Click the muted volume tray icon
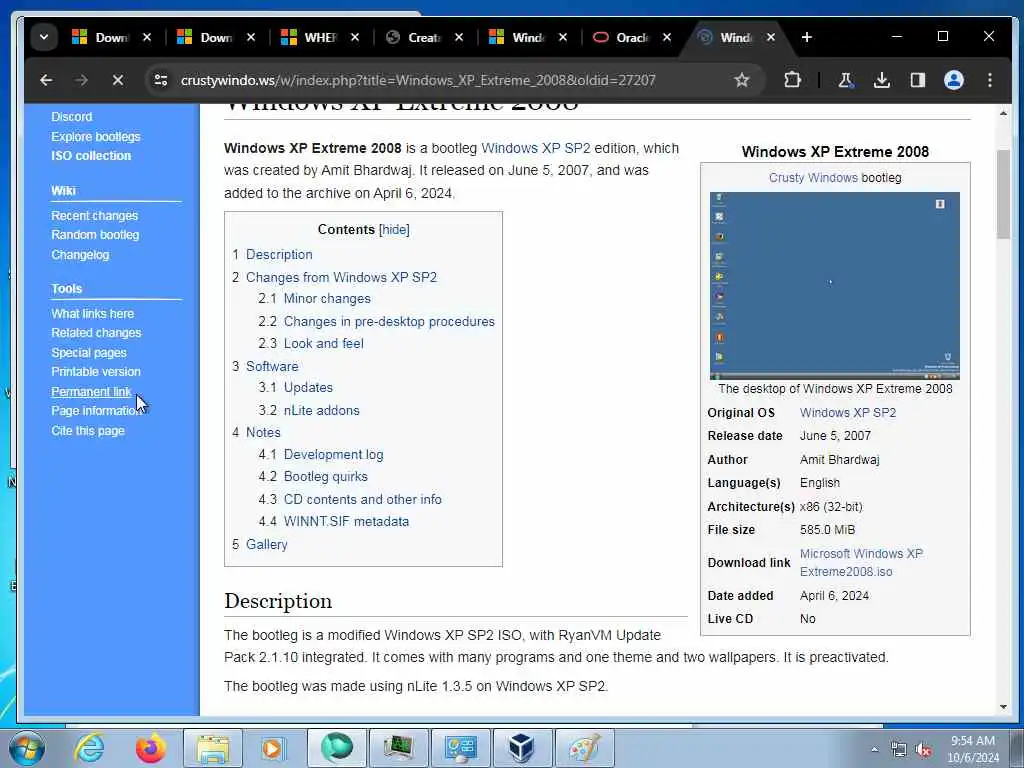The image size is (1024, 768). (x=923, y=750)
